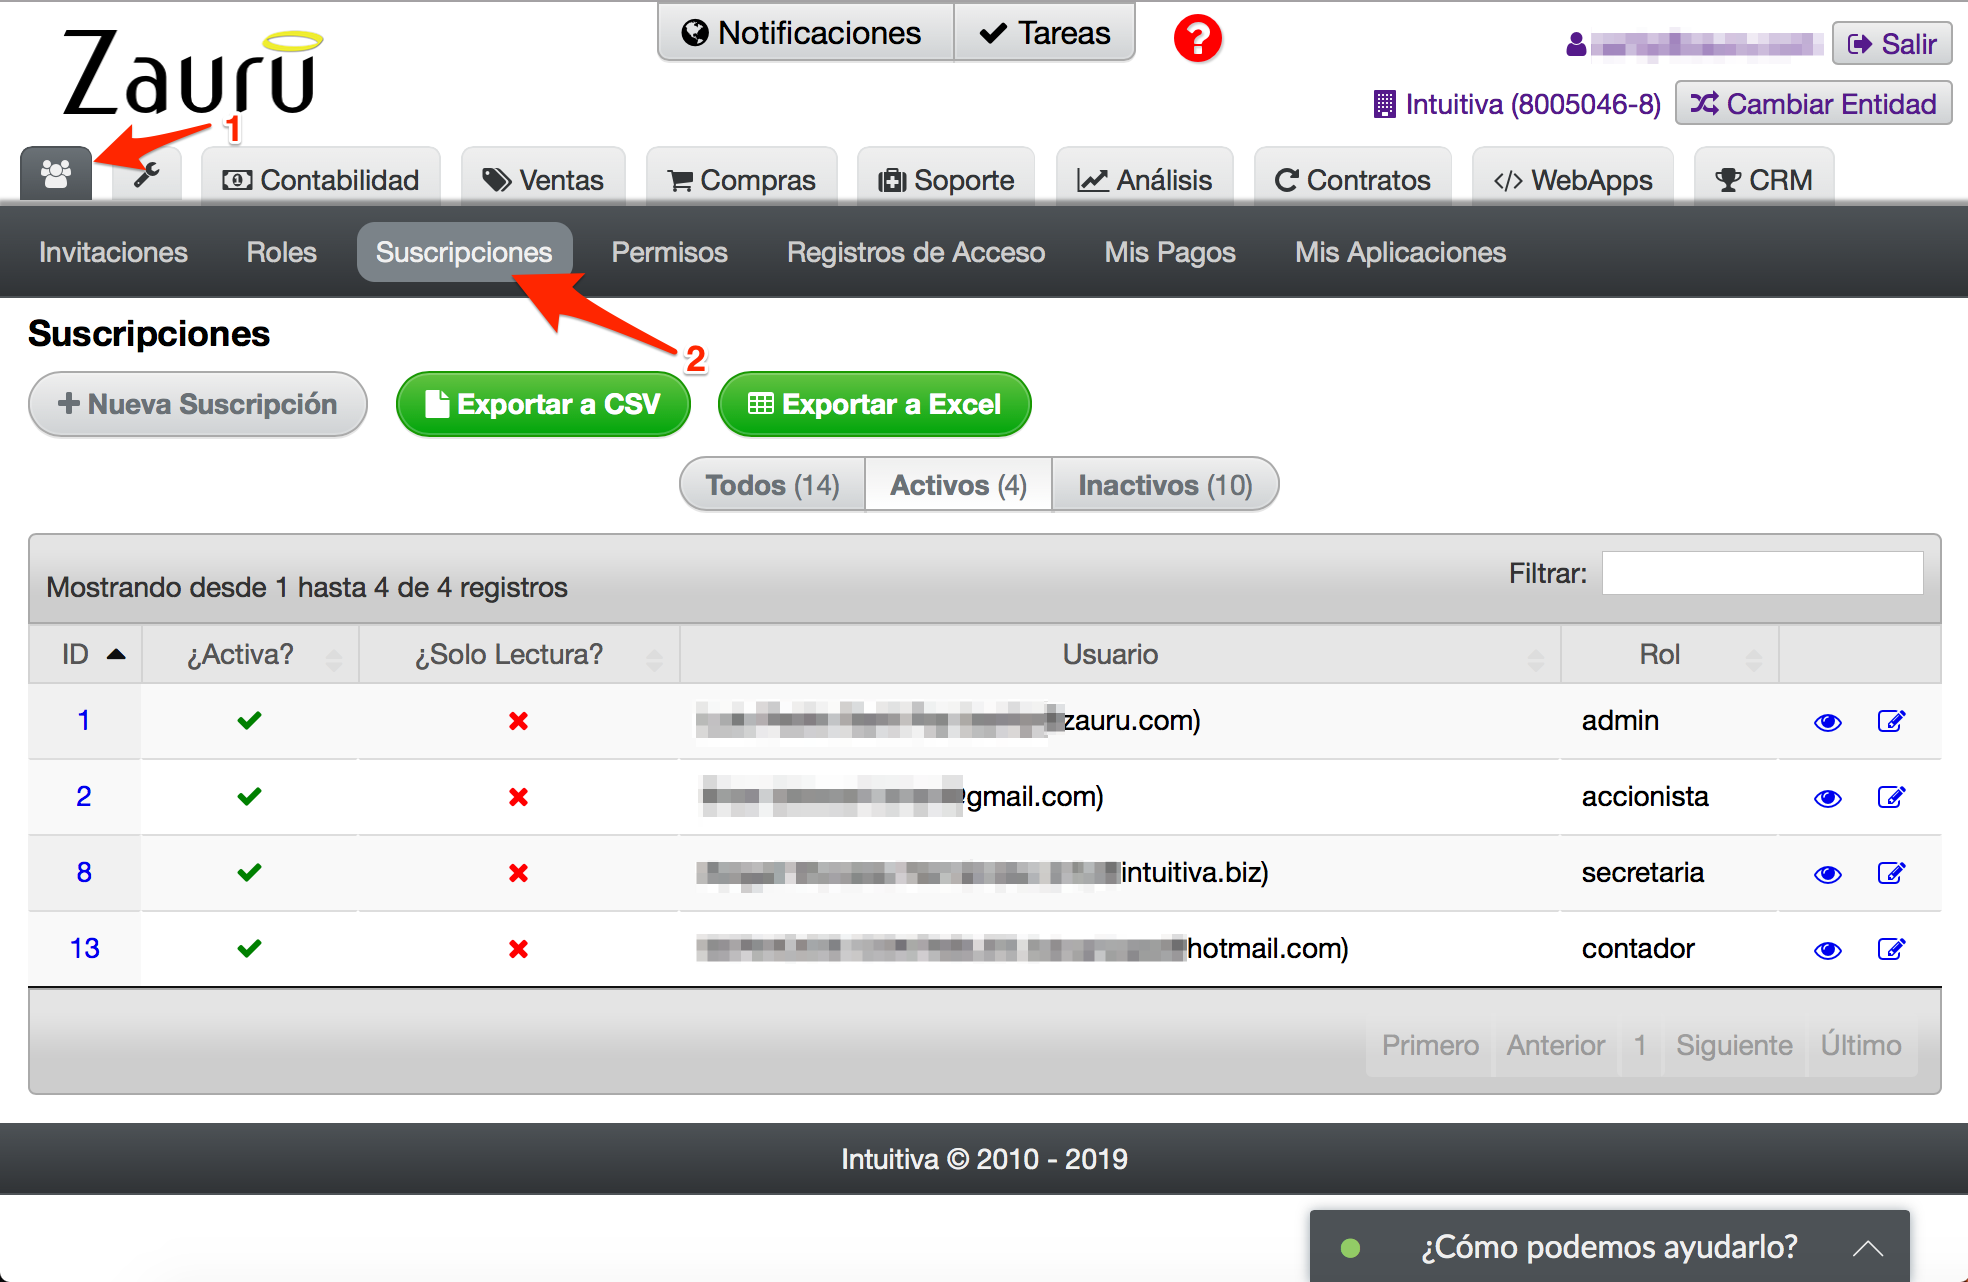1968x1282 pixels.
Task: Sort by ¿Activa? column
Action: click(250, 654)
